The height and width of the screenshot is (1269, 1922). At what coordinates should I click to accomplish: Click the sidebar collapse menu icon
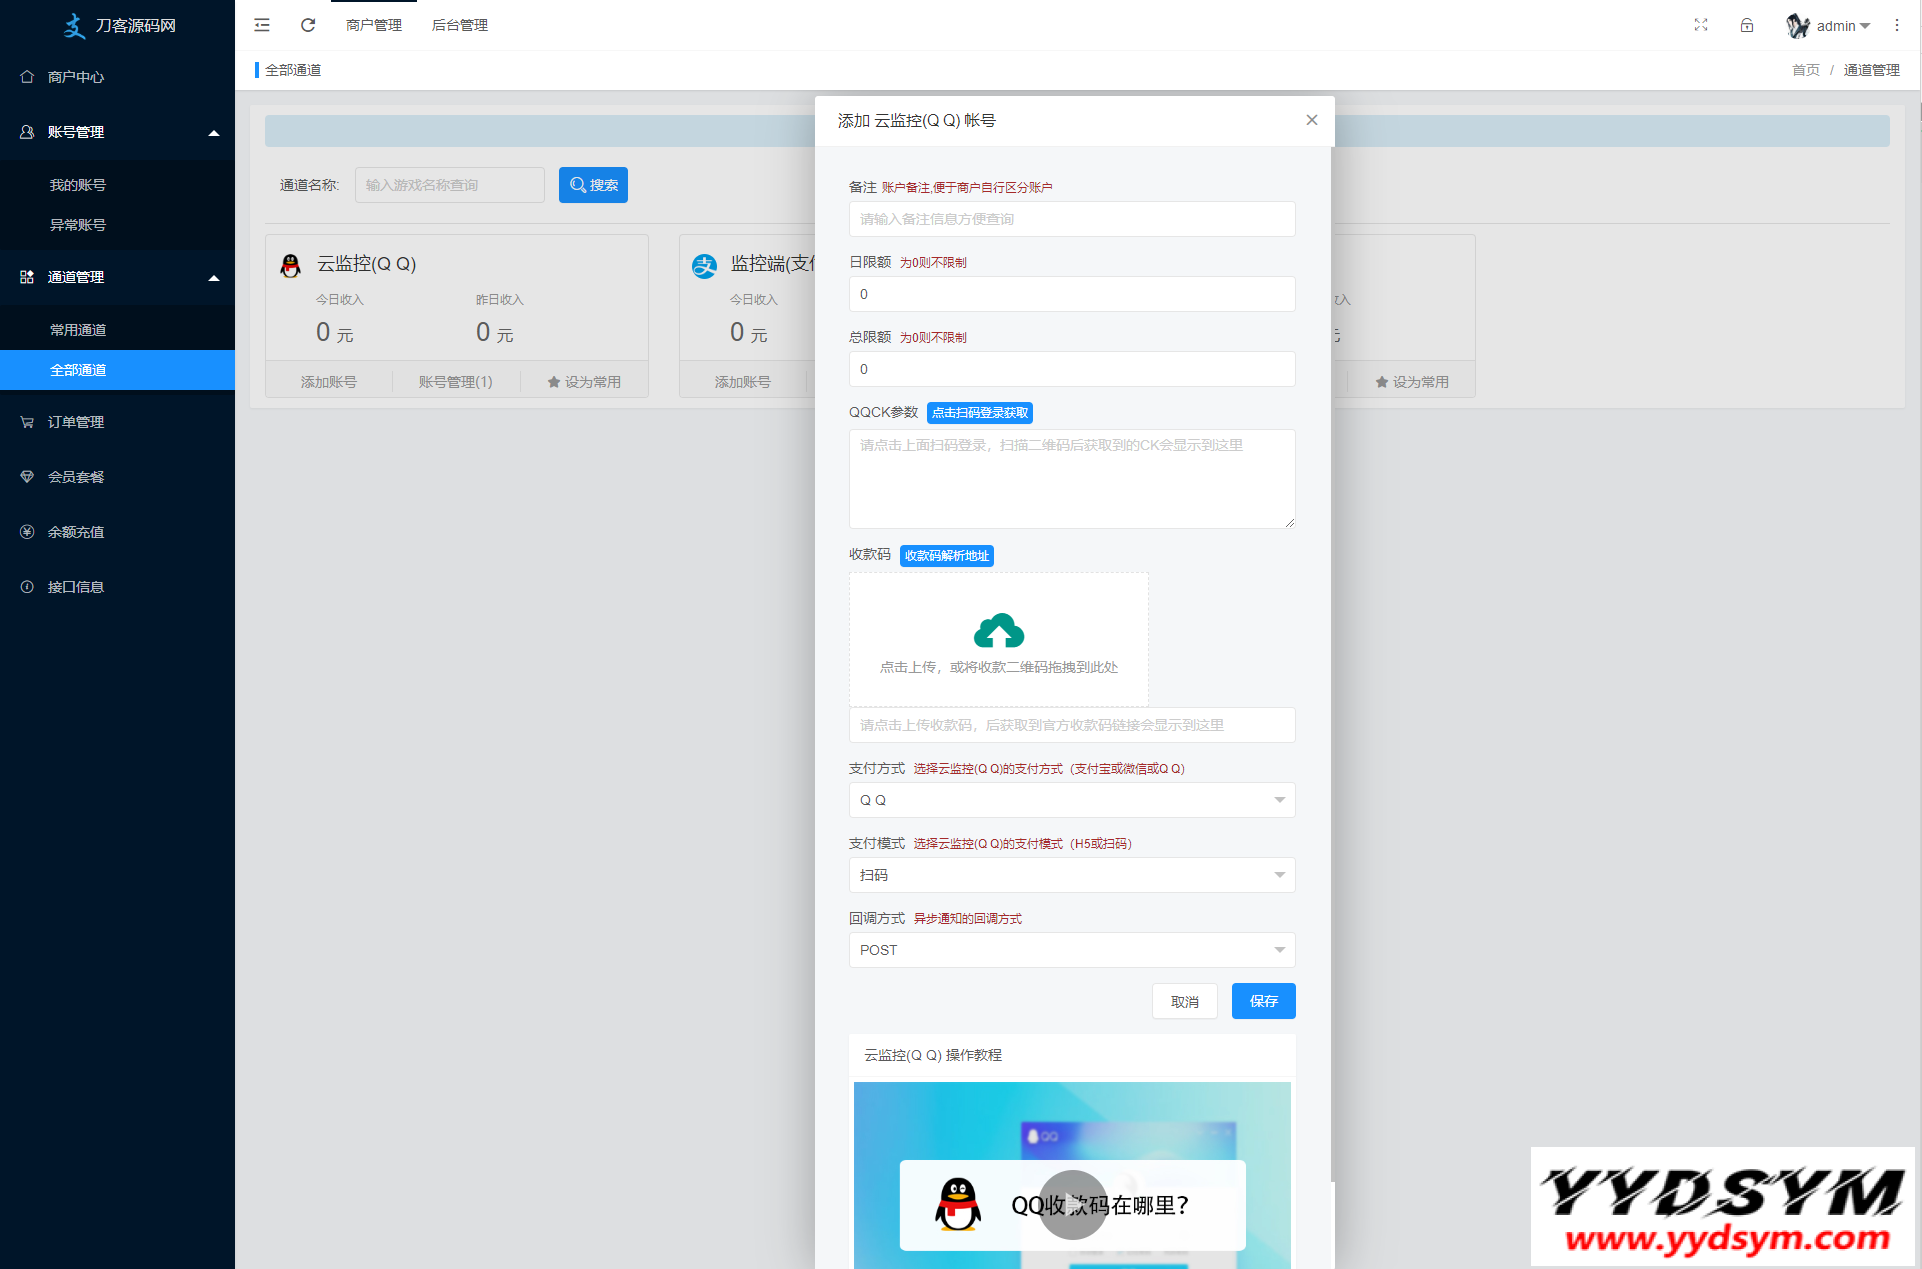pos(262,25)
